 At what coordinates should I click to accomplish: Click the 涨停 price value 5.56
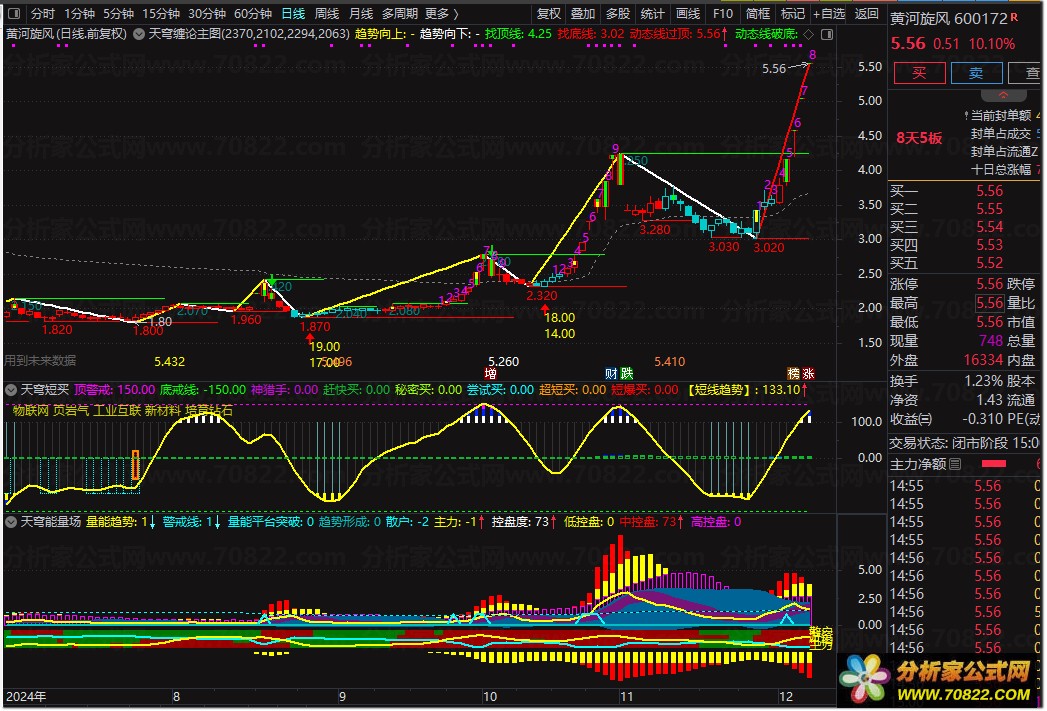click(990, 284)
